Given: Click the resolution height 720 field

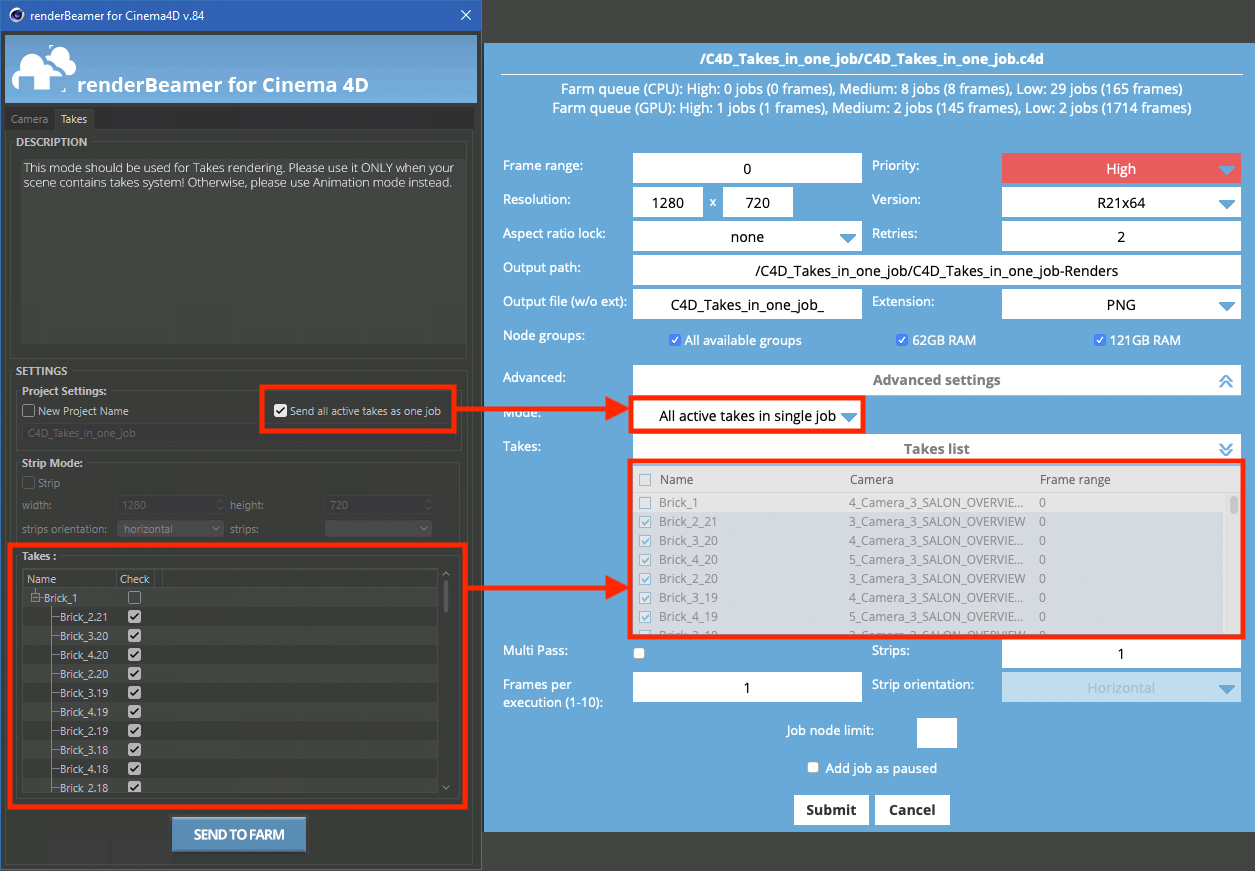Looking at the screenshot, I should 758,203.
